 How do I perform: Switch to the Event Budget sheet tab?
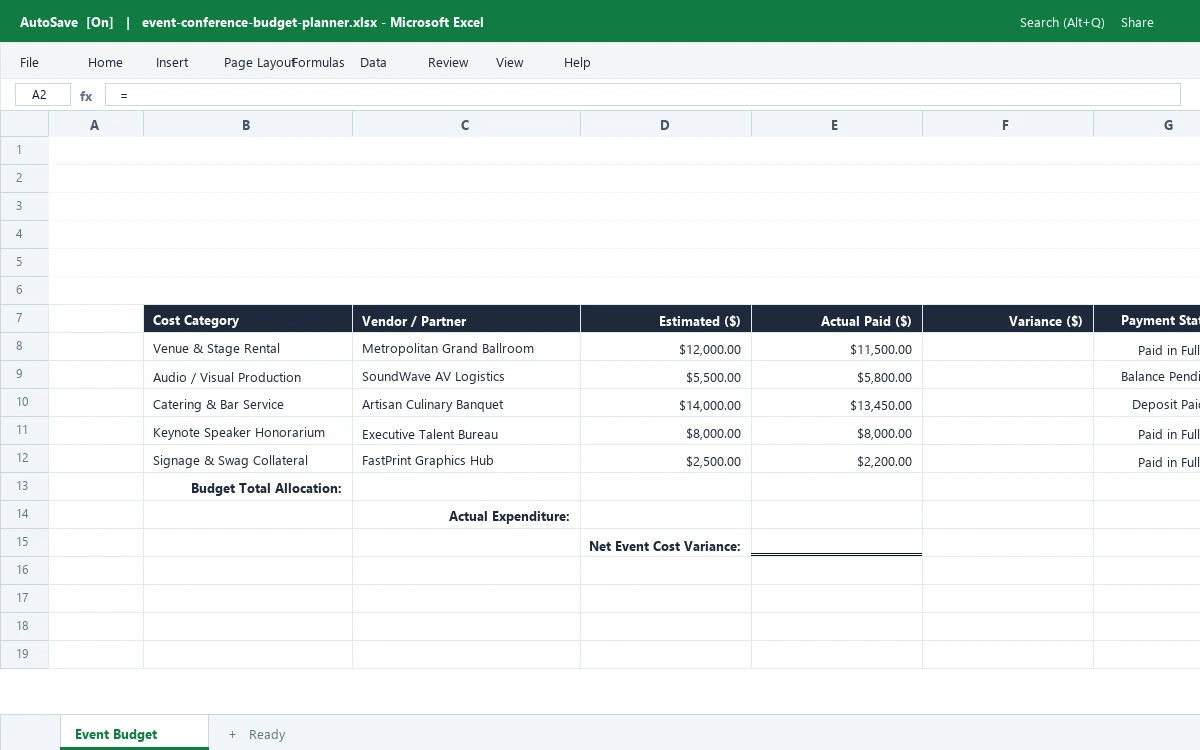click(134, 733)
